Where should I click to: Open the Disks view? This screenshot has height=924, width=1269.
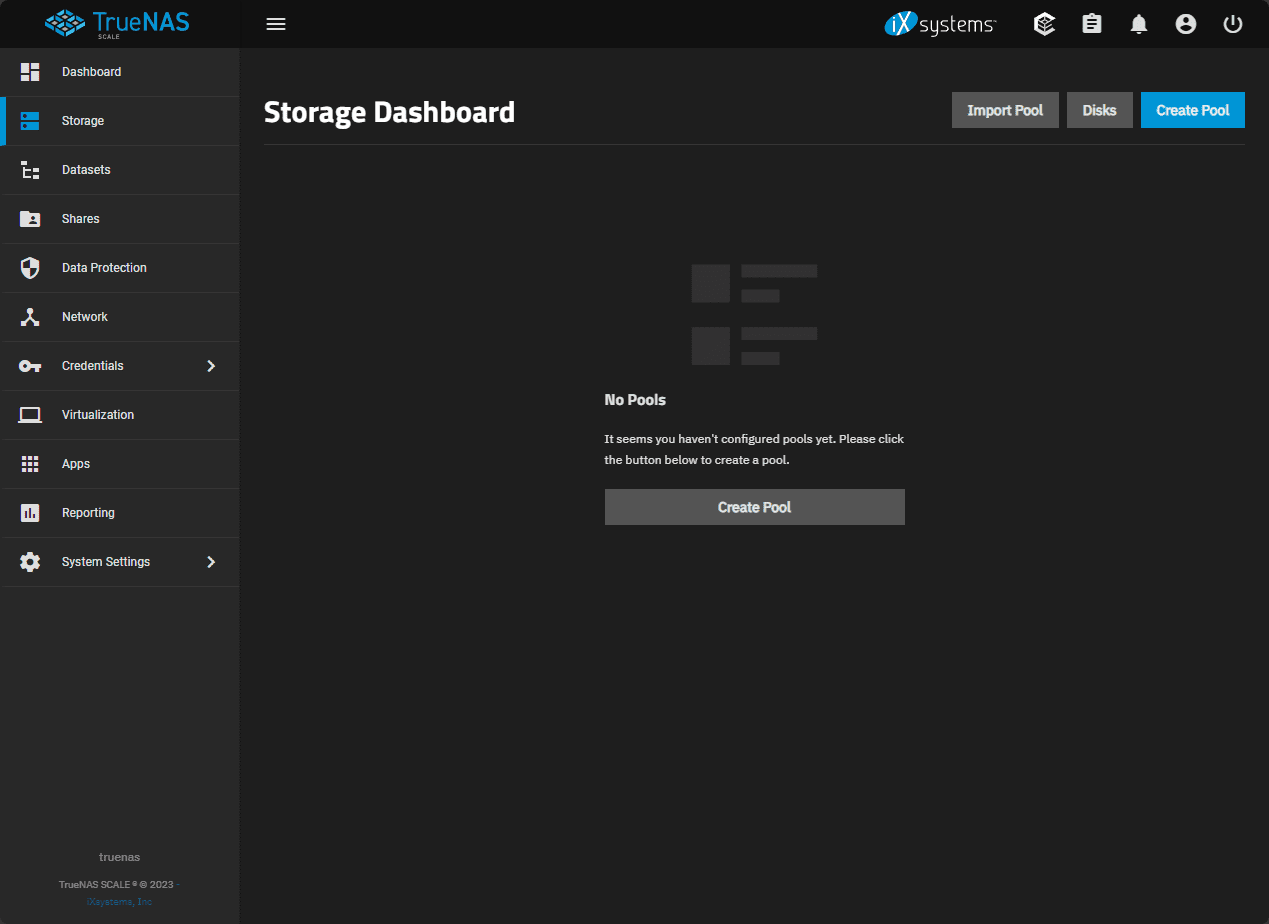click(1099, 109)
